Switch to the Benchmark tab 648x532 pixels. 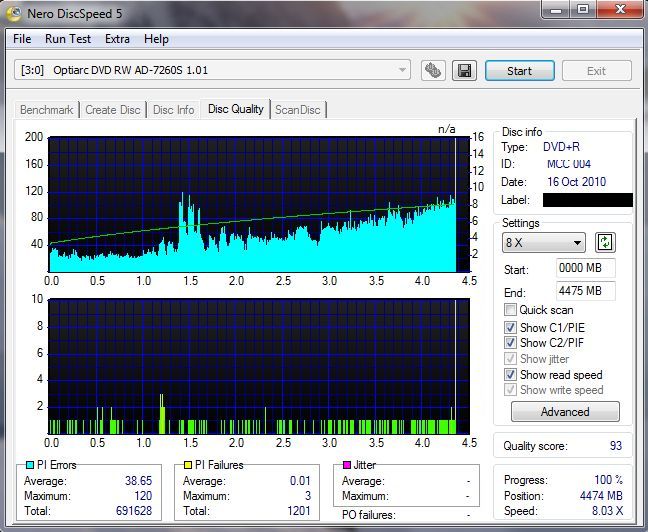(47, 110)
